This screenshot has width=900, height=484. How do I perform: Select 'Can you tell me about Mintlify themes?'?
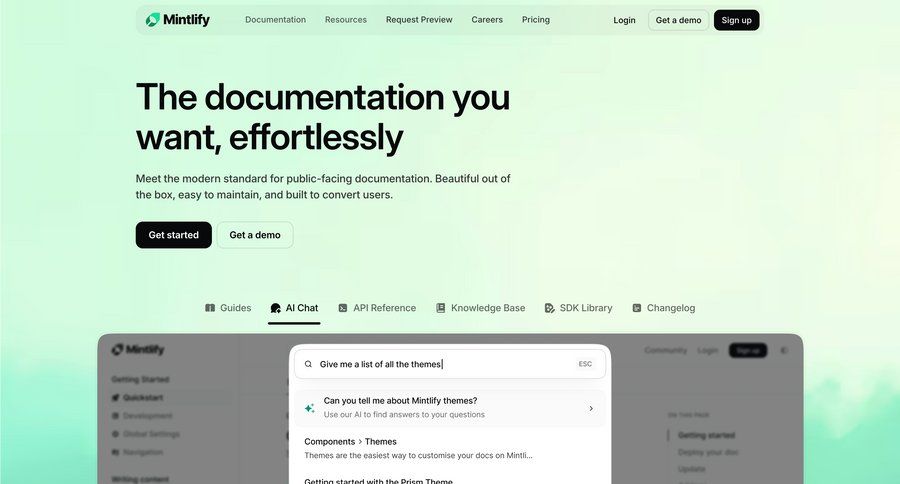coord(450,408)
